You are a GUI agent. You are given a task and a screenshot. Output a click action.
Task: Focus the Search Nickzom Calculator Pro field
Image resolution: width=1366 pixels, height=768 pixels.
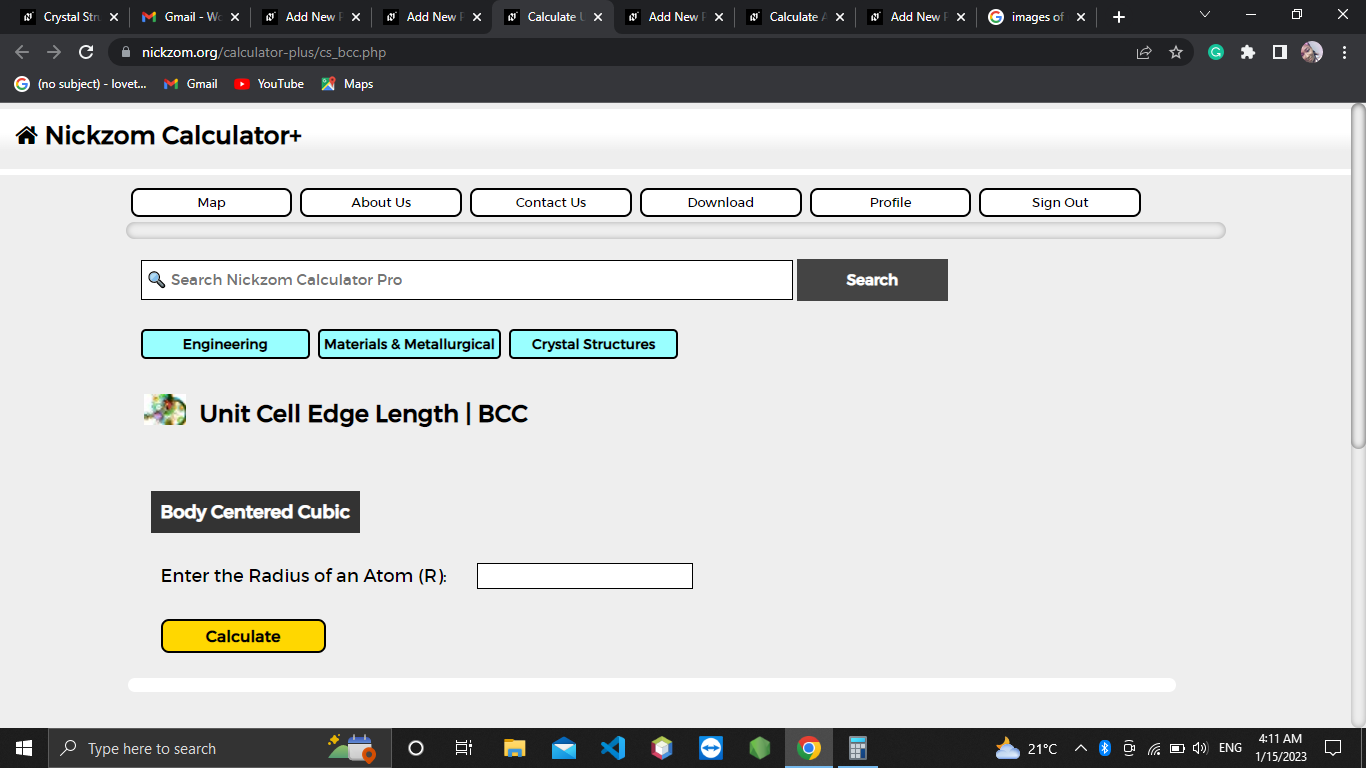(x=467, y=280)
